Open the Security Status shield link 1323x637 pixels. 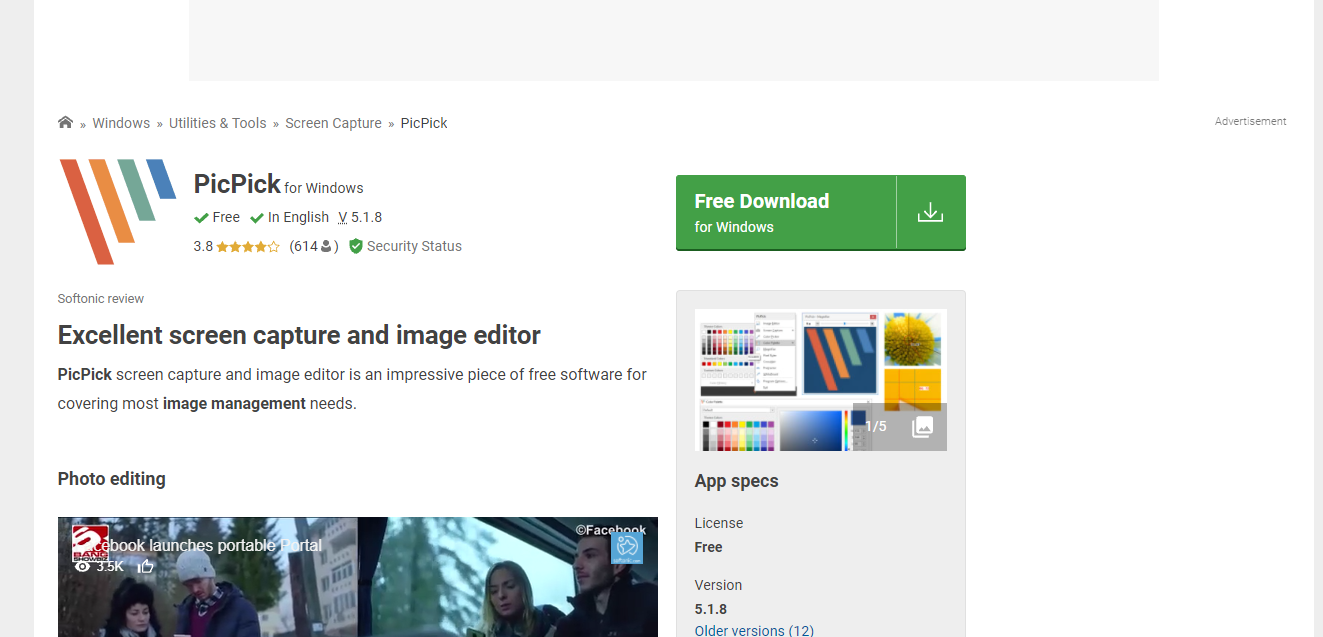[405, 246]
